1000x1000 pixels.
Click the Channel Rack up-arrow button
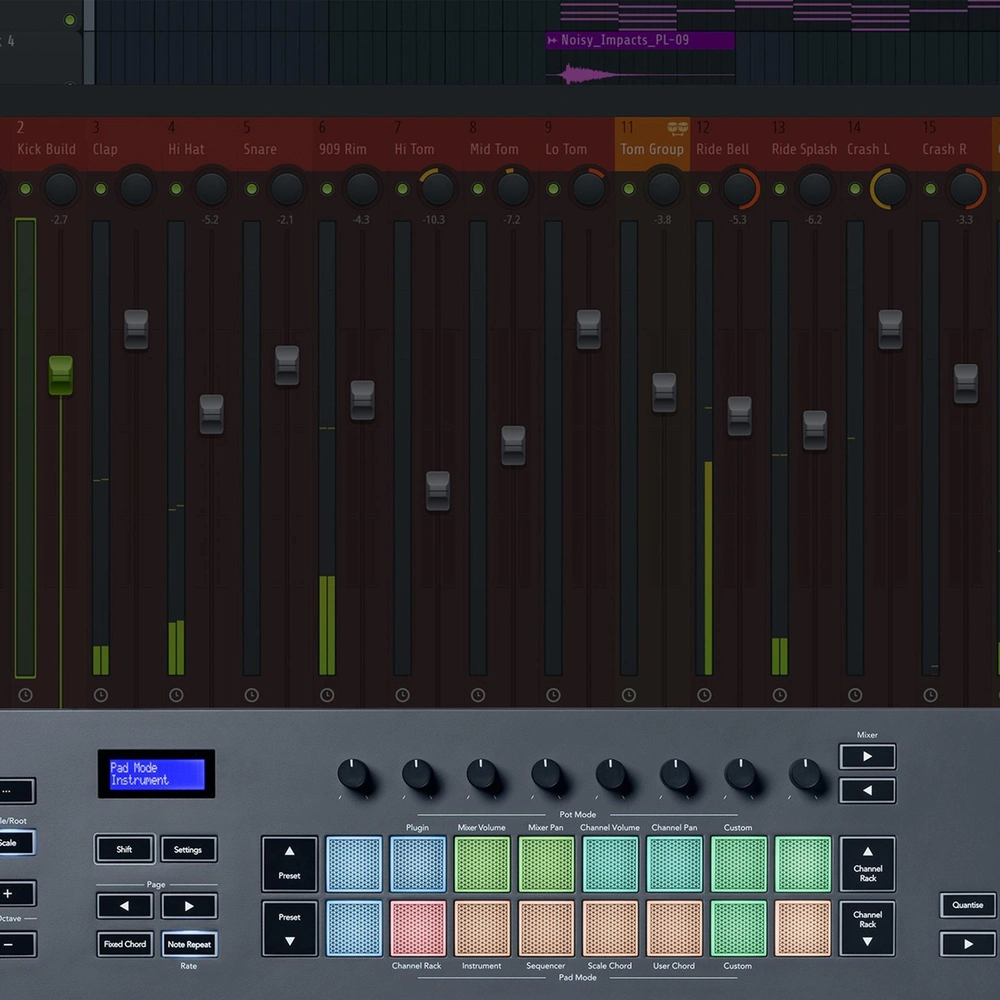click(868, 864)
